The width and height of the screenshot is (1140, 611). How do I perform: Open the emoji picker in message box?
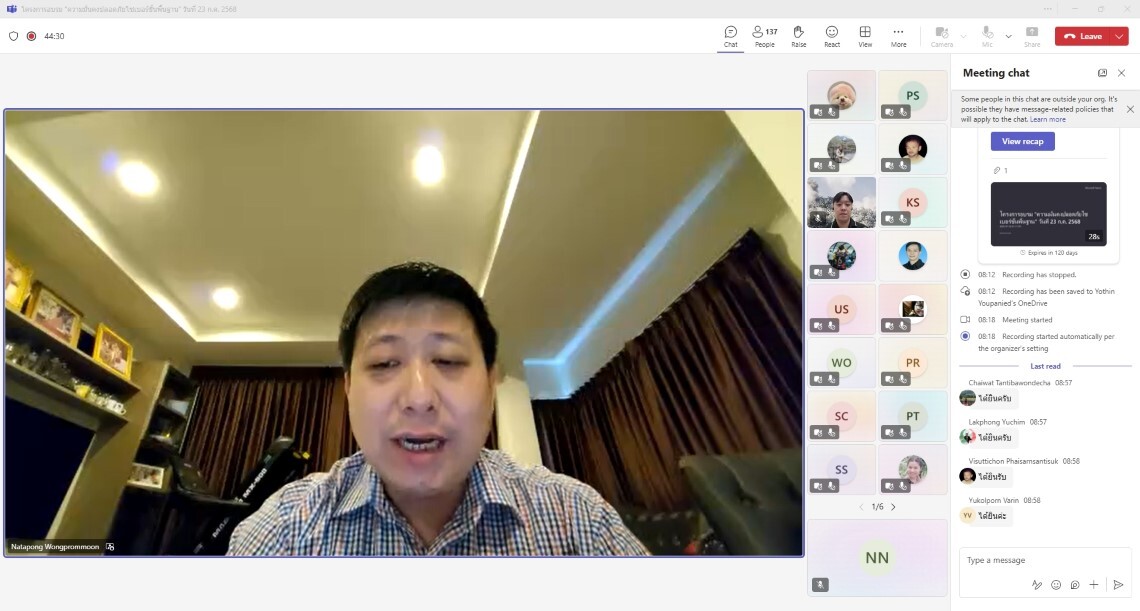1056,585
